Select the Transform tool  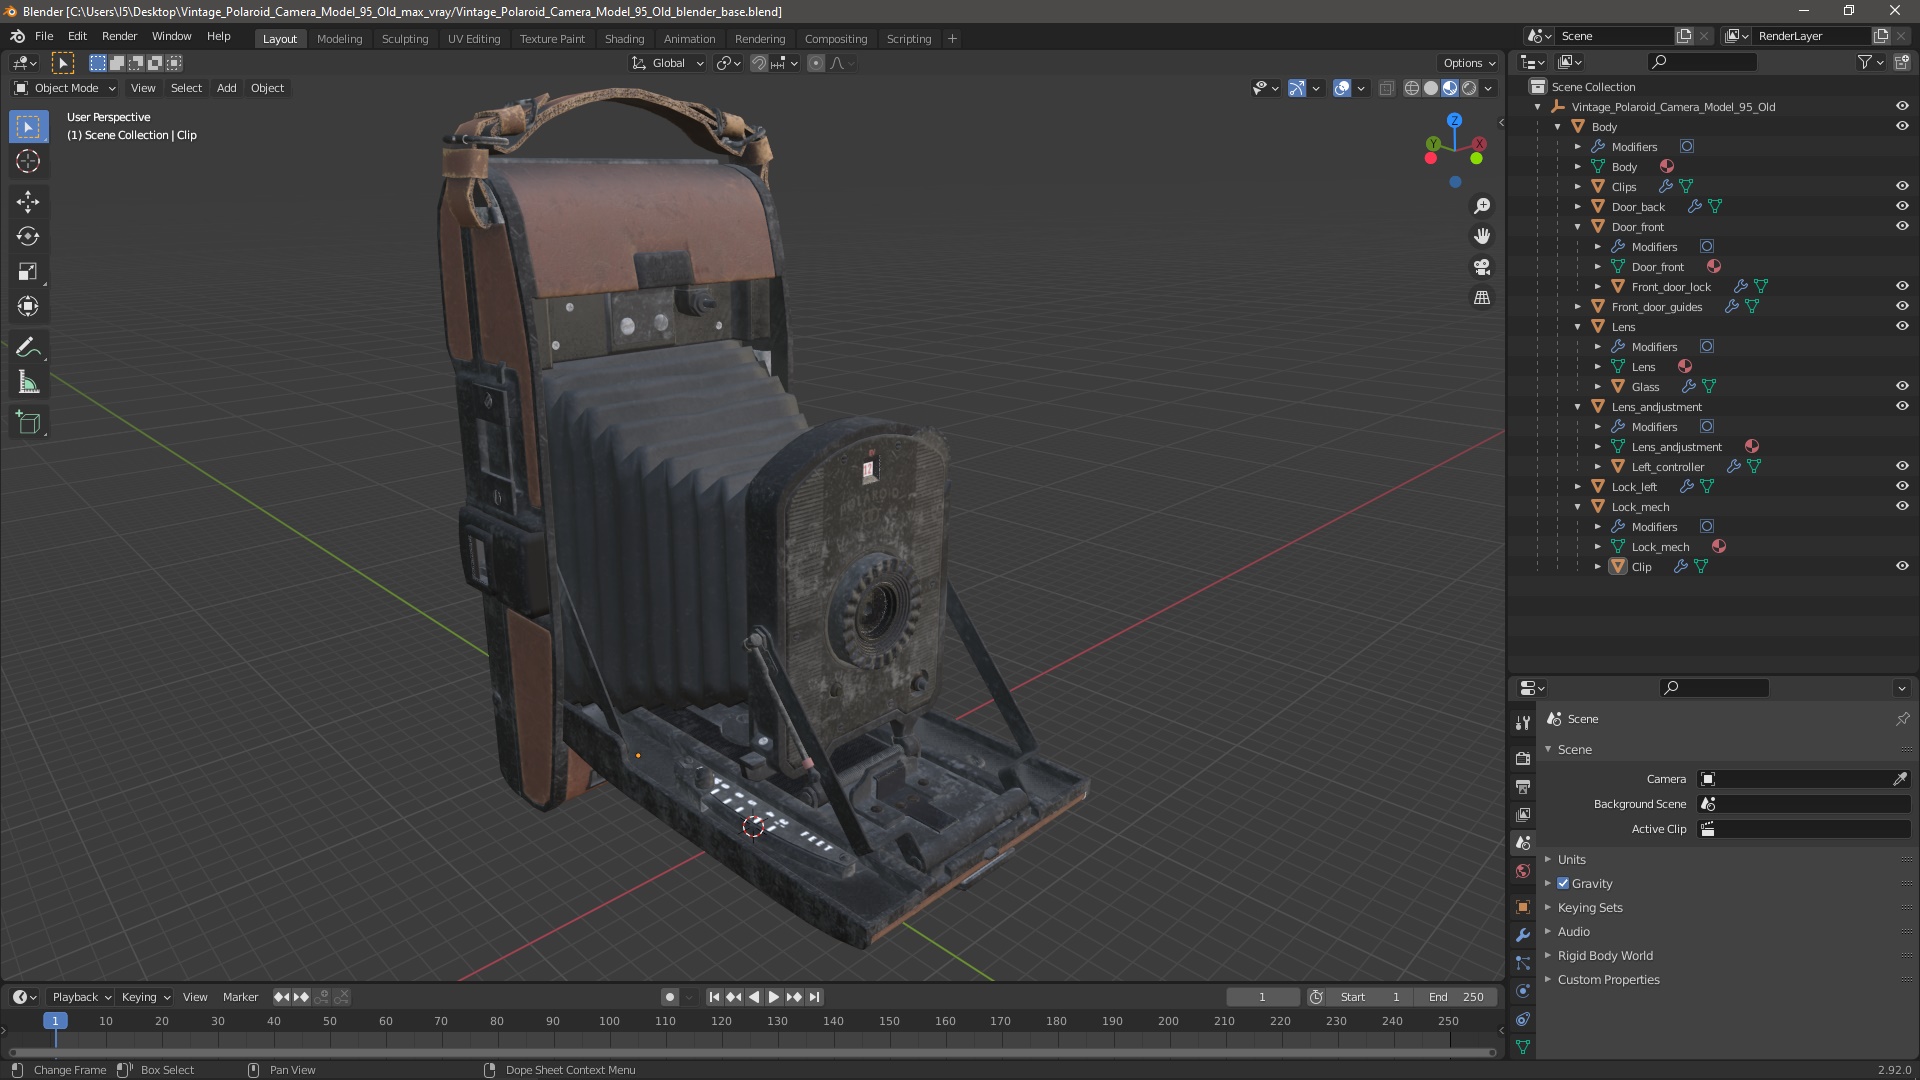click(x=28, y=307)
